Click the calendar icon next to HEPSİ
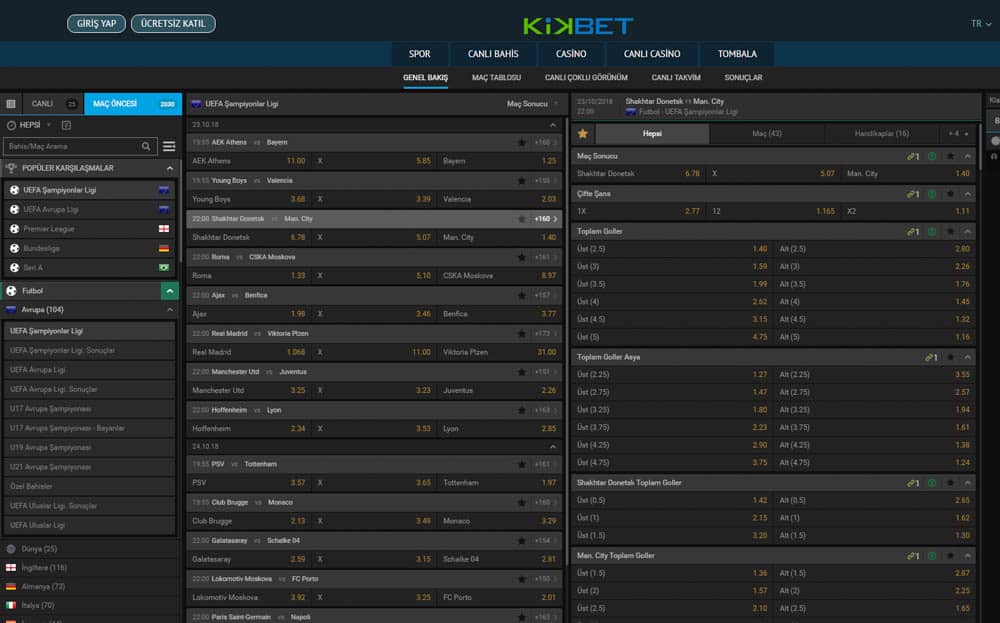This screenshot has width=1000, height=623. pos(66,126)
